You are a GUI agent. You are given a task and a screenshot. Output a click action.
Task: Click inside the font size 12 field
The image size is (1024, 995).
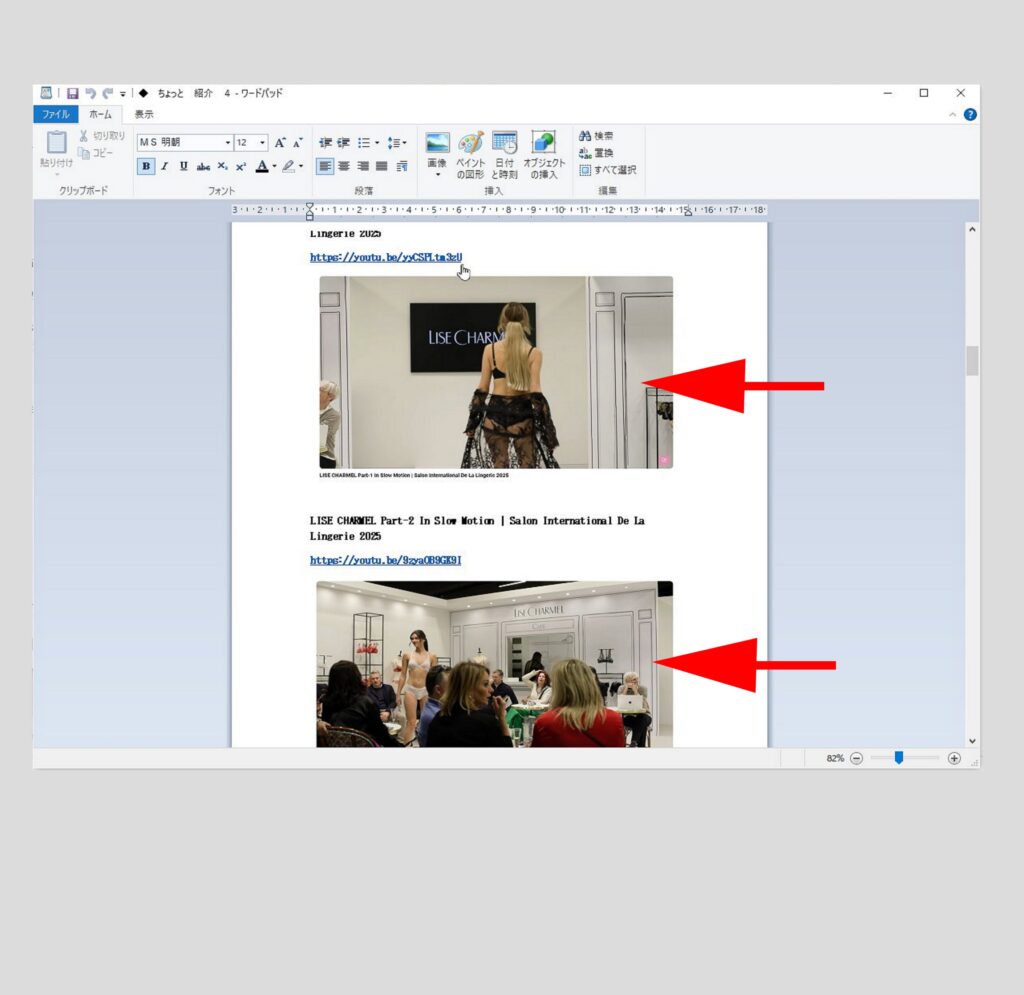pos(246,142)
